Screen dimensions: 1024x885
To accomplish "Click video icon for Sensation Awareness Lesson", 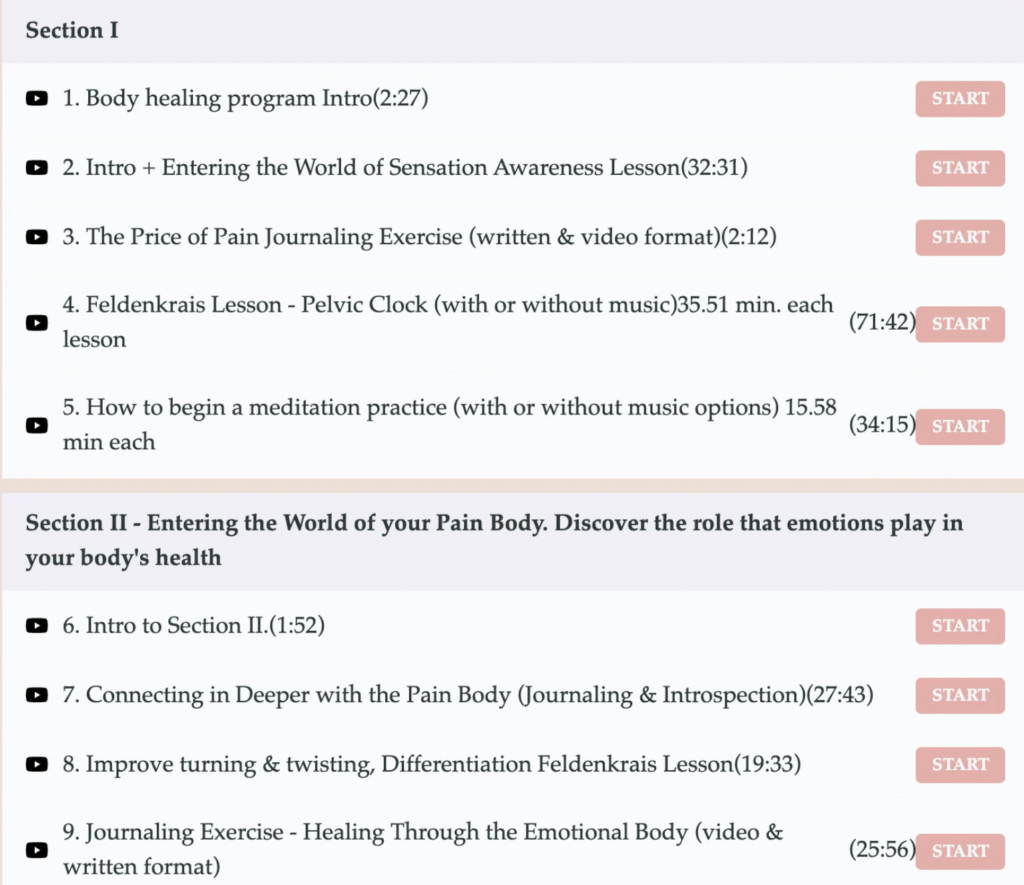I will [x=36, y=168].
